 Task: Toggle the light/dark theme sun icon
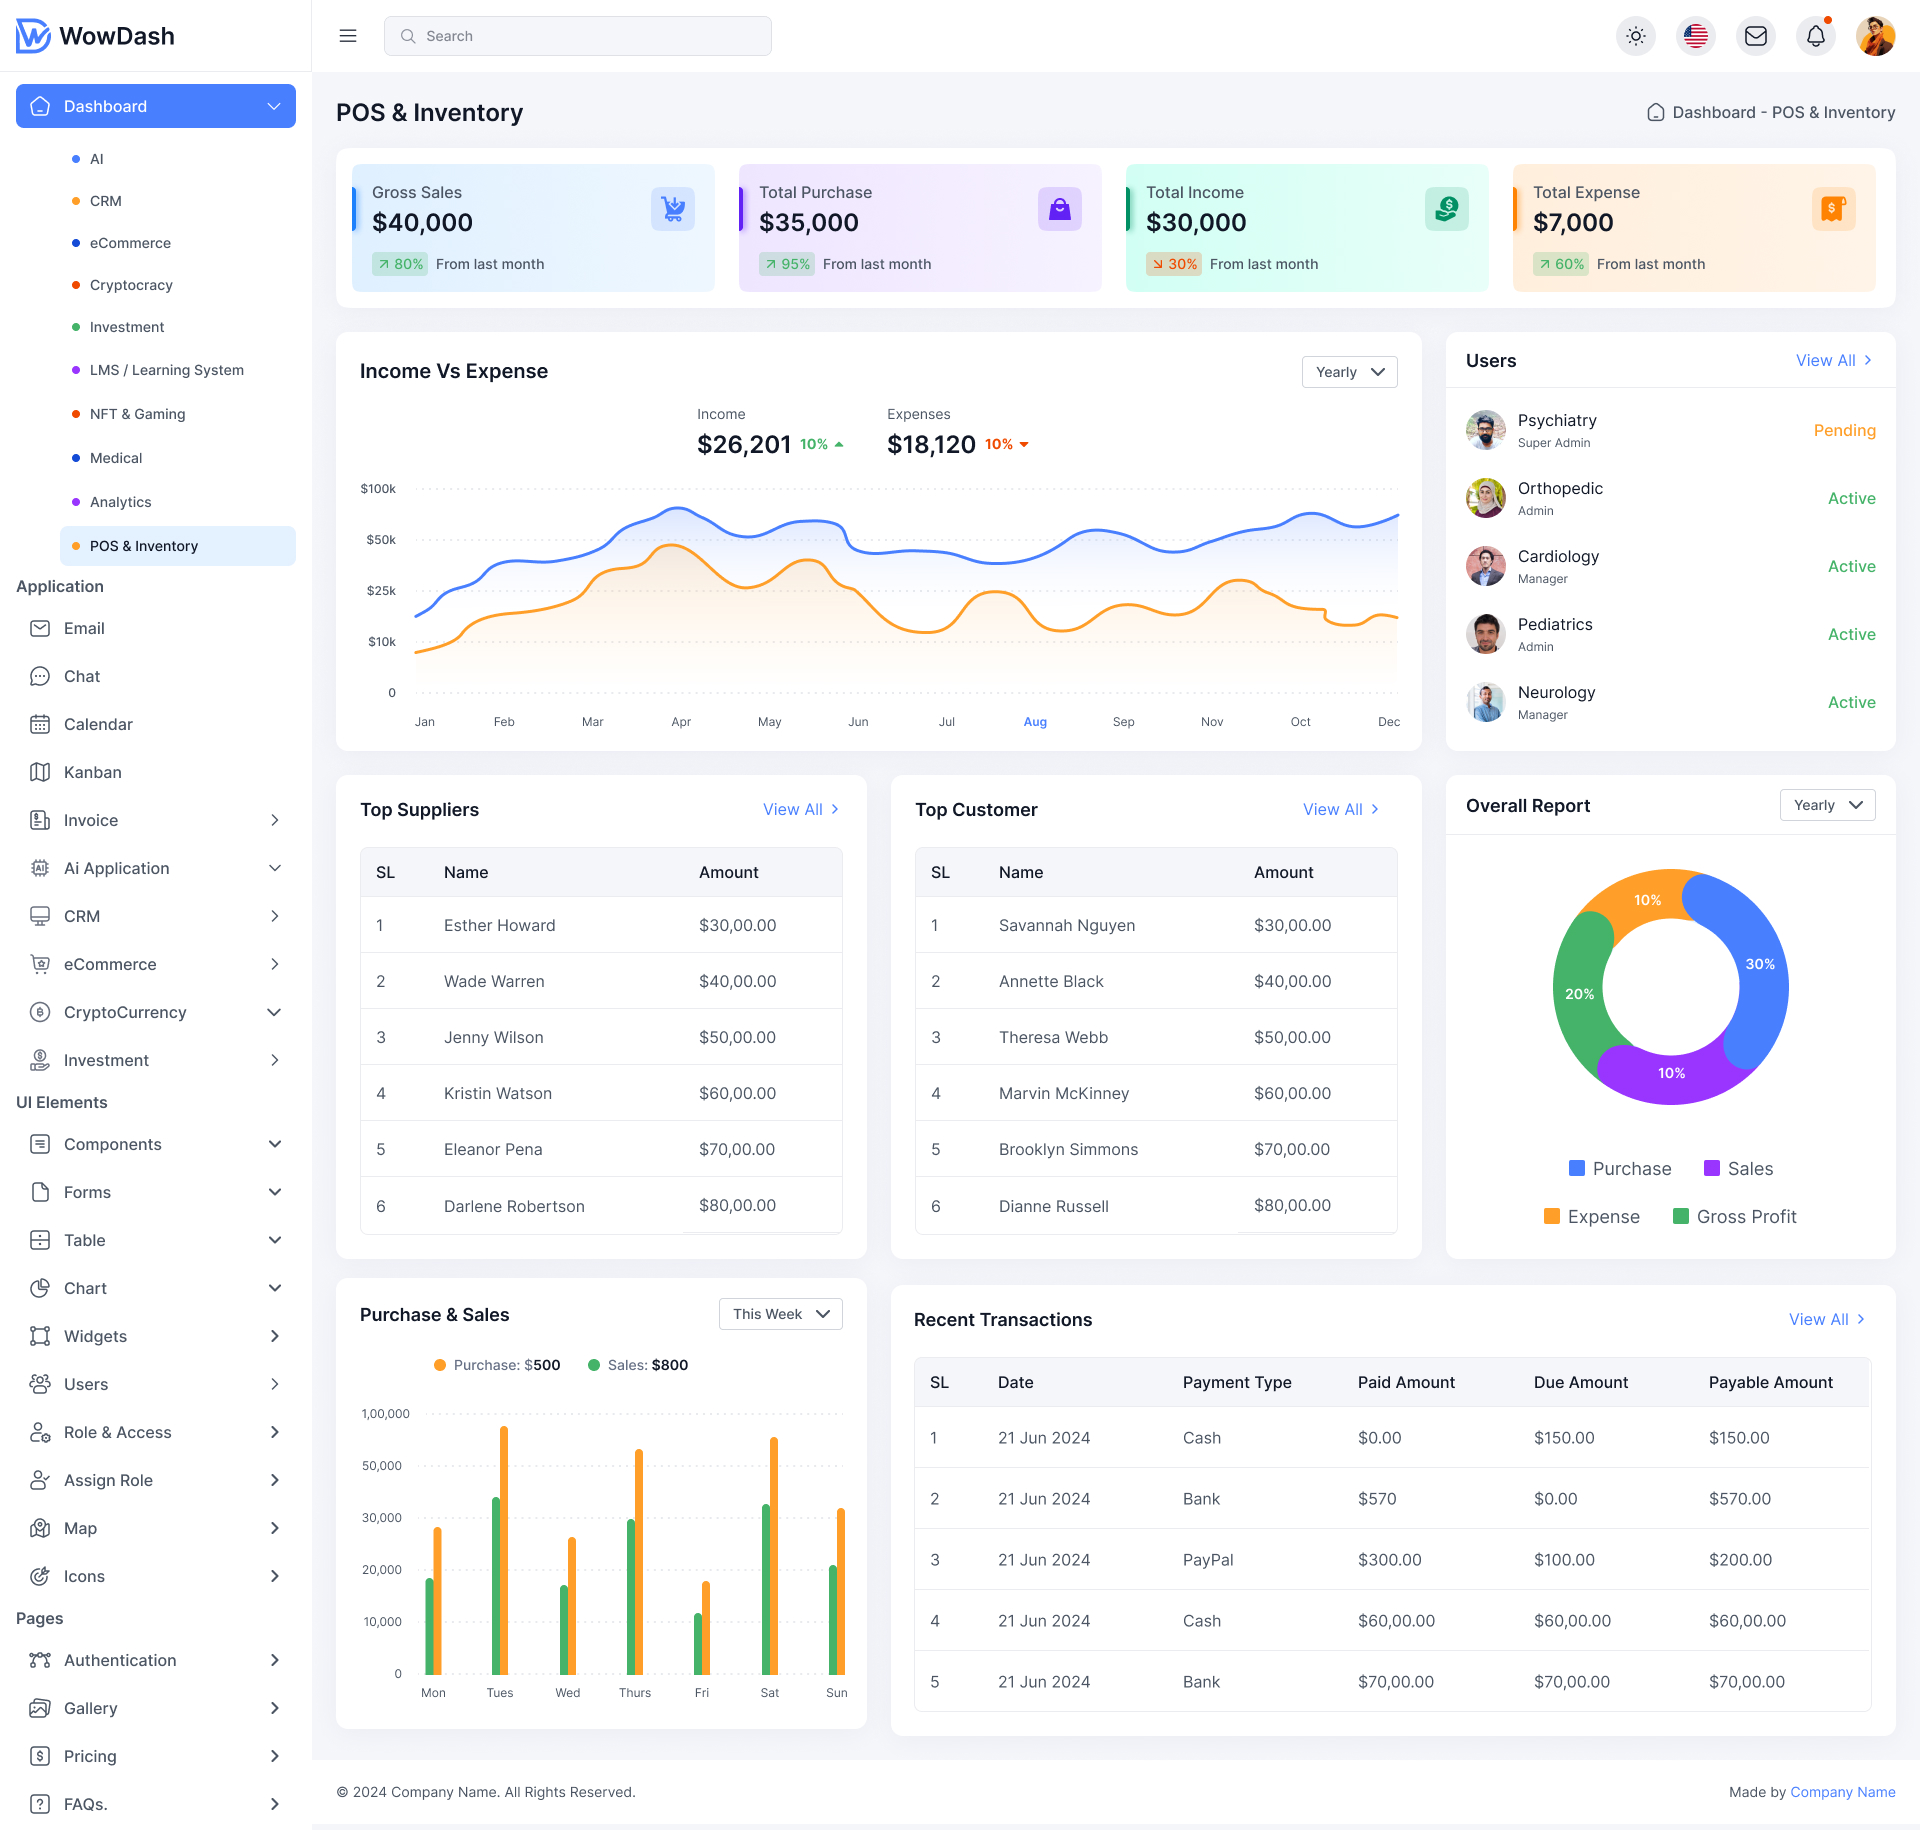(1636, 35)
